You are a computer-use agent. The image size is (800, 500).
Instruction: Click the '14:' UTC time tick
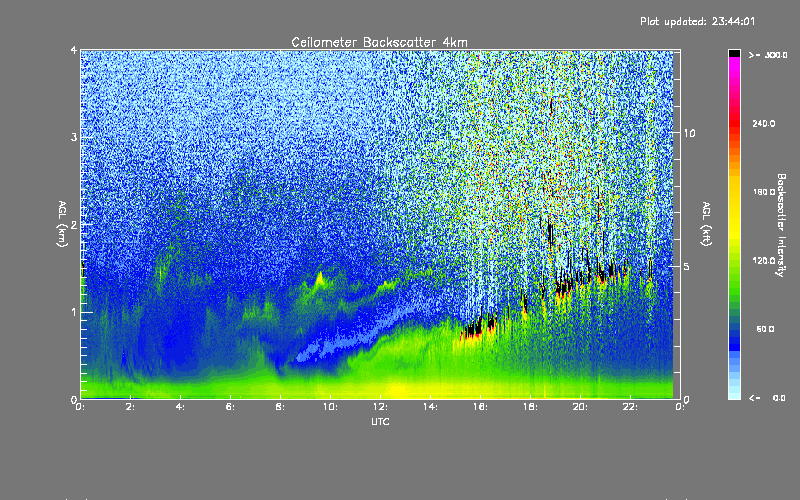click(x=430, y=407)
